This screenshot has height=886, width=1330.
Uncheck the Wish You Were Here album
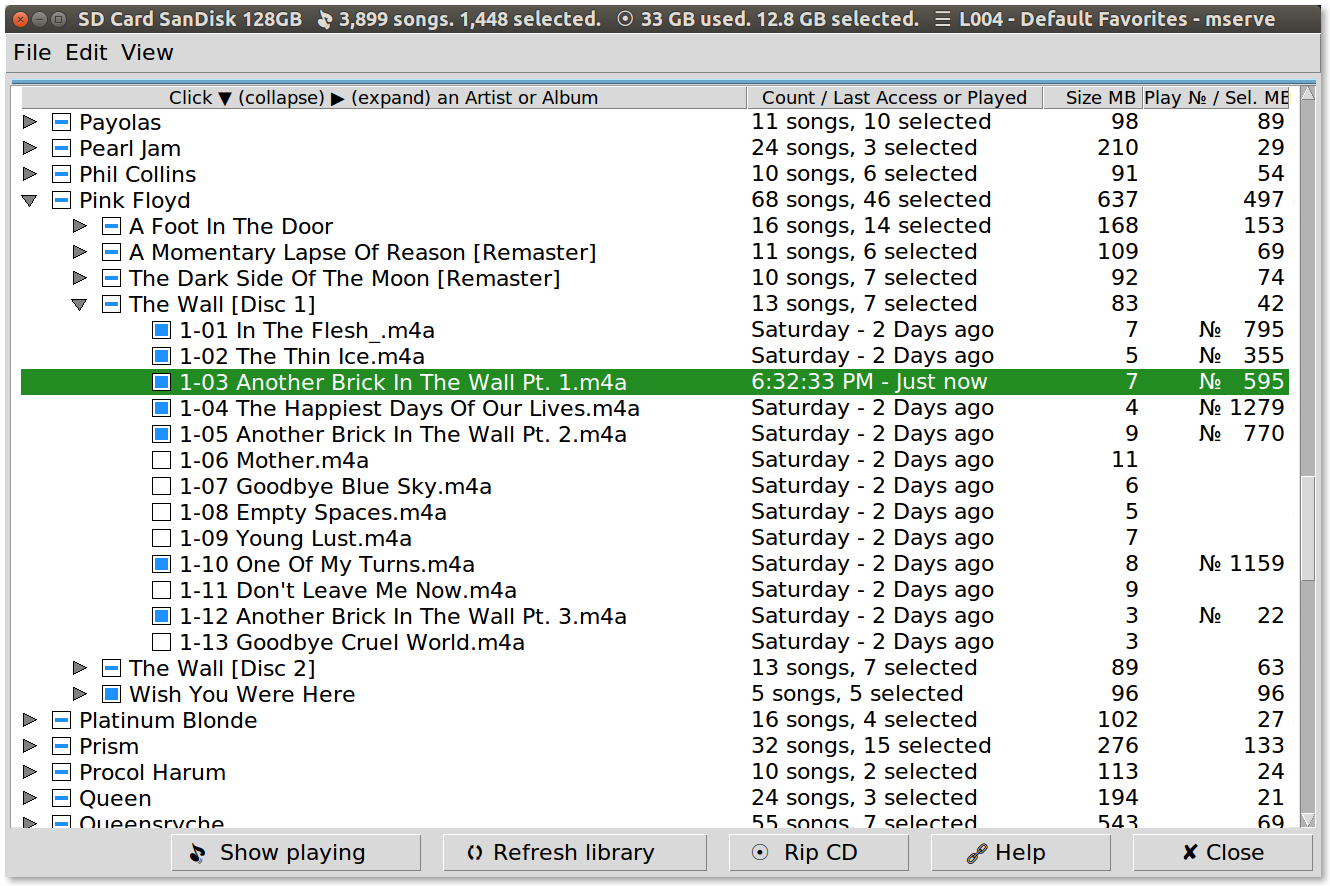tap(111, 694)
